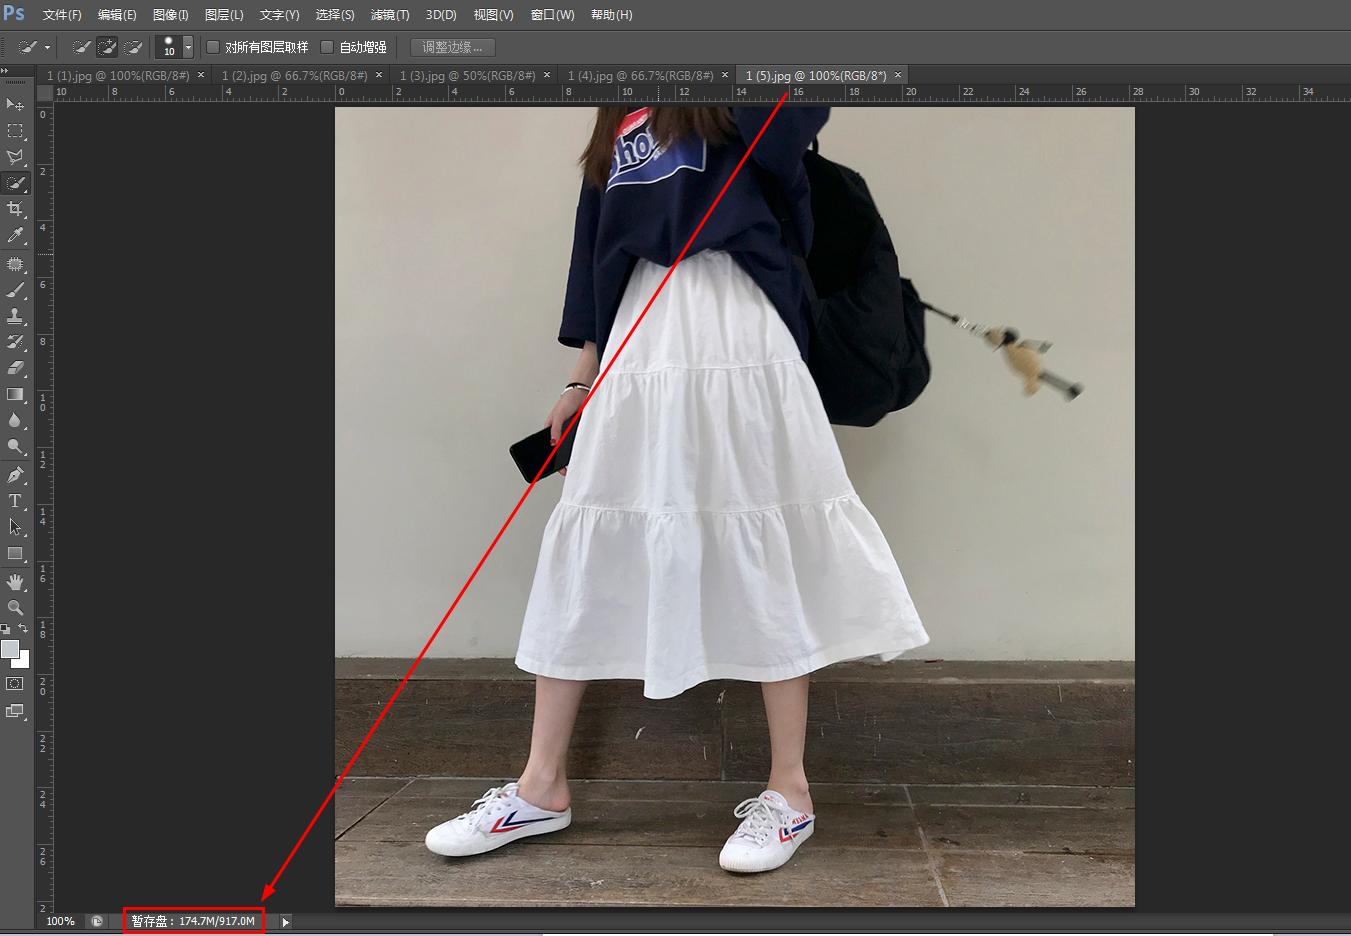Close the 1 (2).jpg document tab
The image size is (1351, 936).
(x=379, y=76)
